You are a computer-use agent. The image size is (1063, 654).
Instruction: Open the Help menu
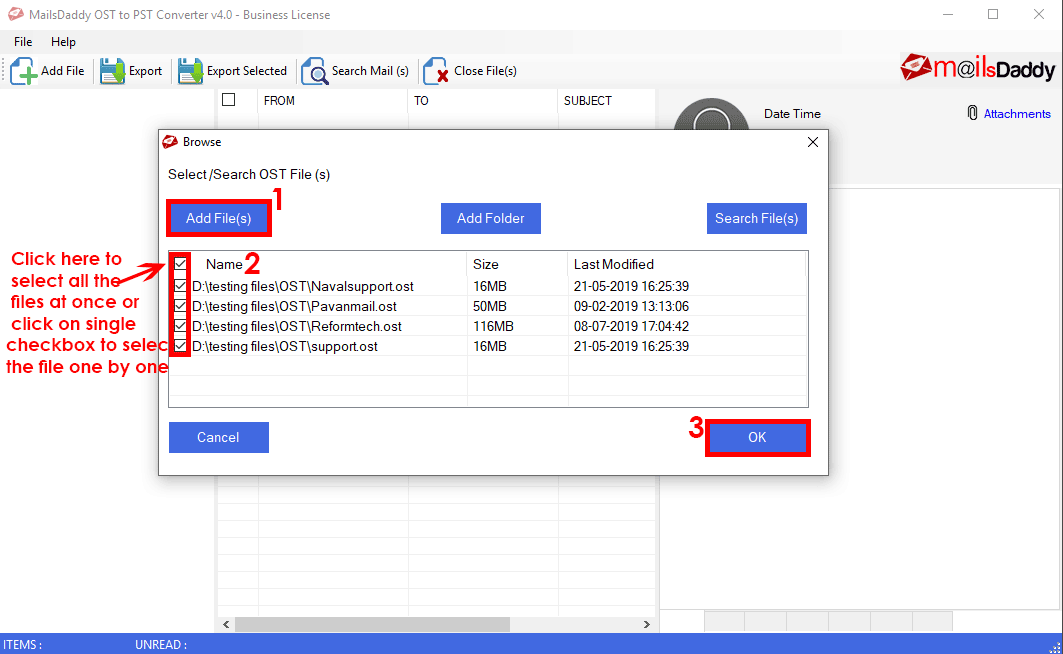[63, 42]
